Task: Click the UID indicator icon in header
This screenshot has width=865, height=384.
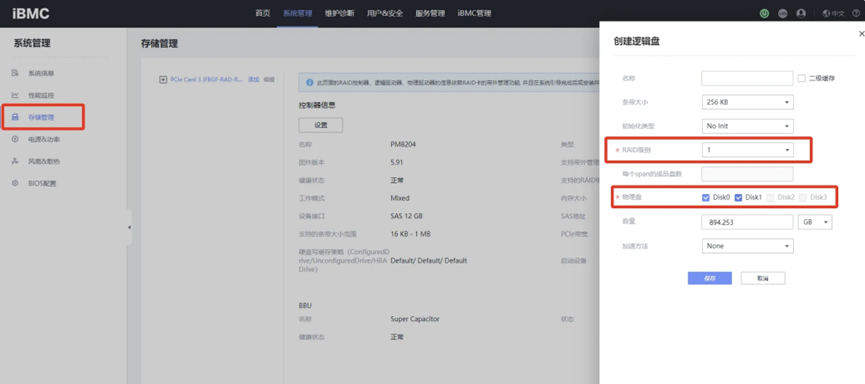Action: pos(782,14)
